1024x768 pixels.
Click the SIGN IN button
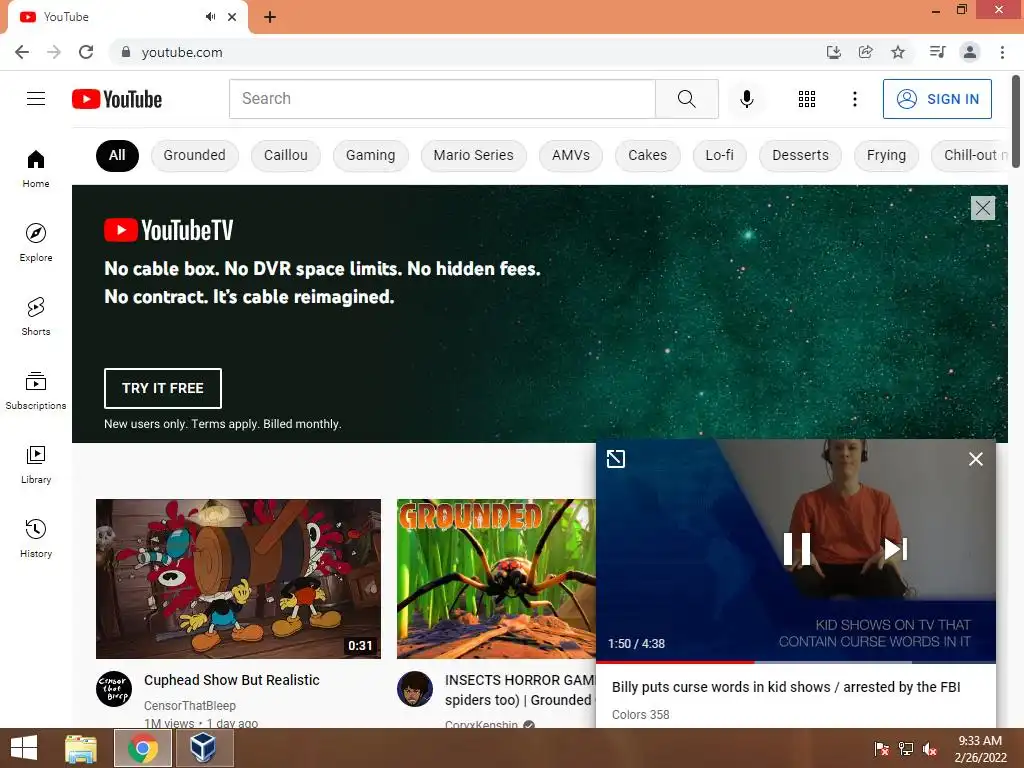tap(937, 99)
